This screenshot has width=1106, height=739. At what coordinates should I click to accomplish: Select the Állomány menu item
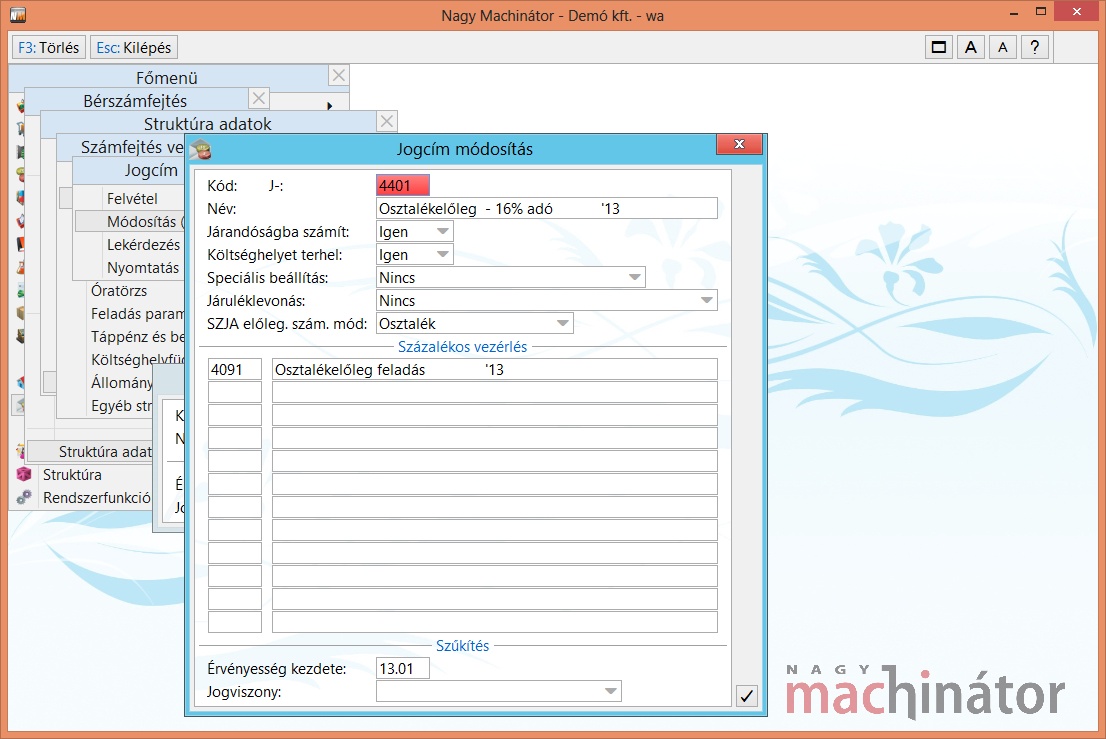point(121,383)
